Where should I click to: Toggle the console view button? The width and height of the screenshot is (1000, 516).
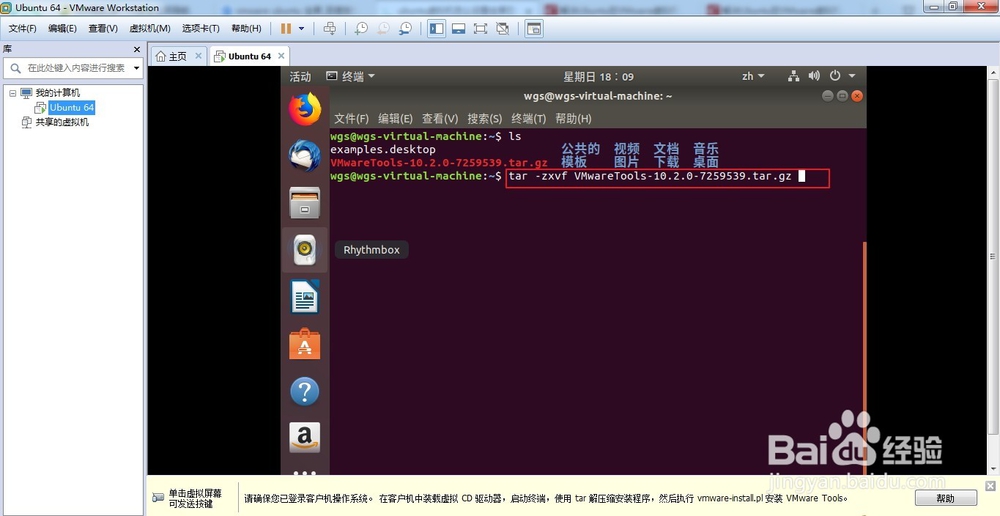pos(534,29)
